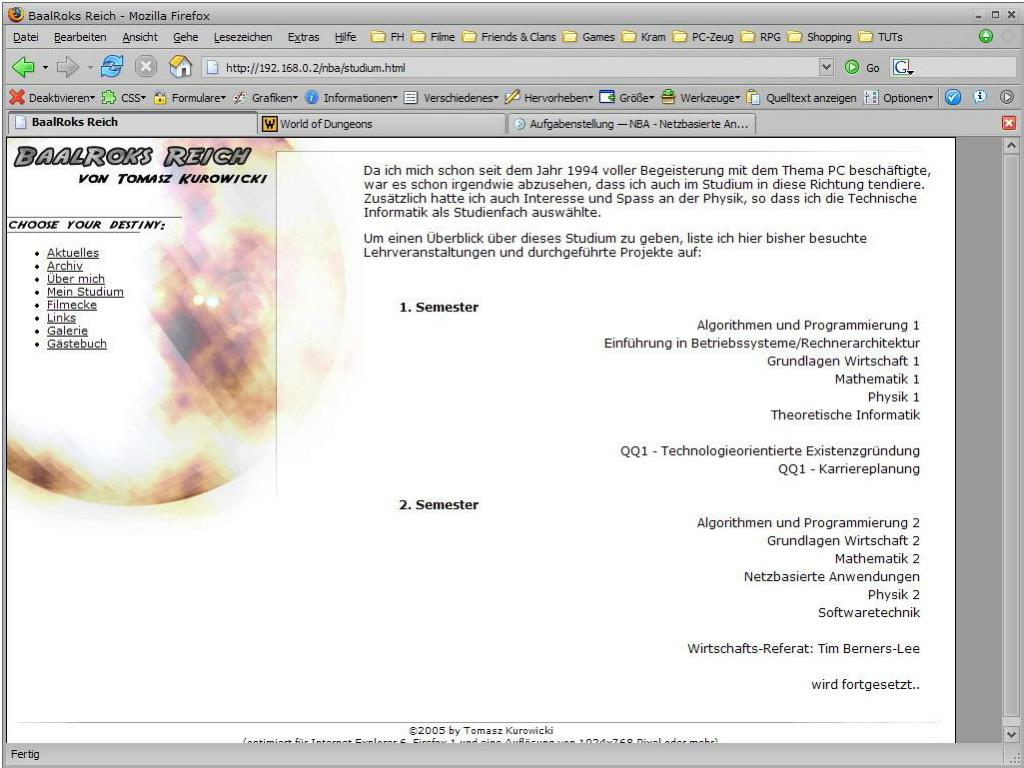Open the back history dropdown arrow
1024x768 pixels.
coord(45,67)
